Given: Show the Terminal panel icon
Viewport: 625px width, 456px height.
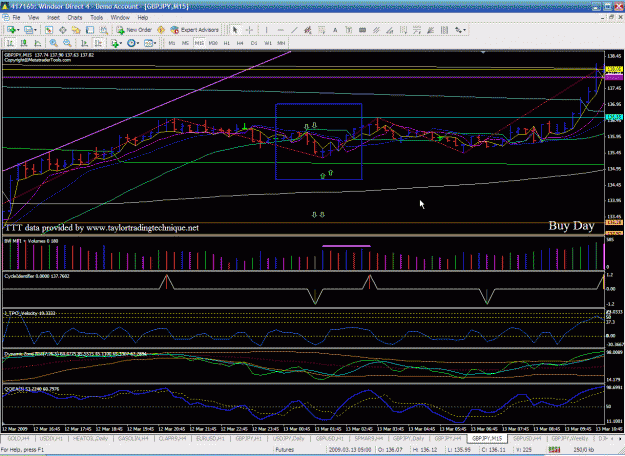Looking at the screenshot, I should coord(90,30).
